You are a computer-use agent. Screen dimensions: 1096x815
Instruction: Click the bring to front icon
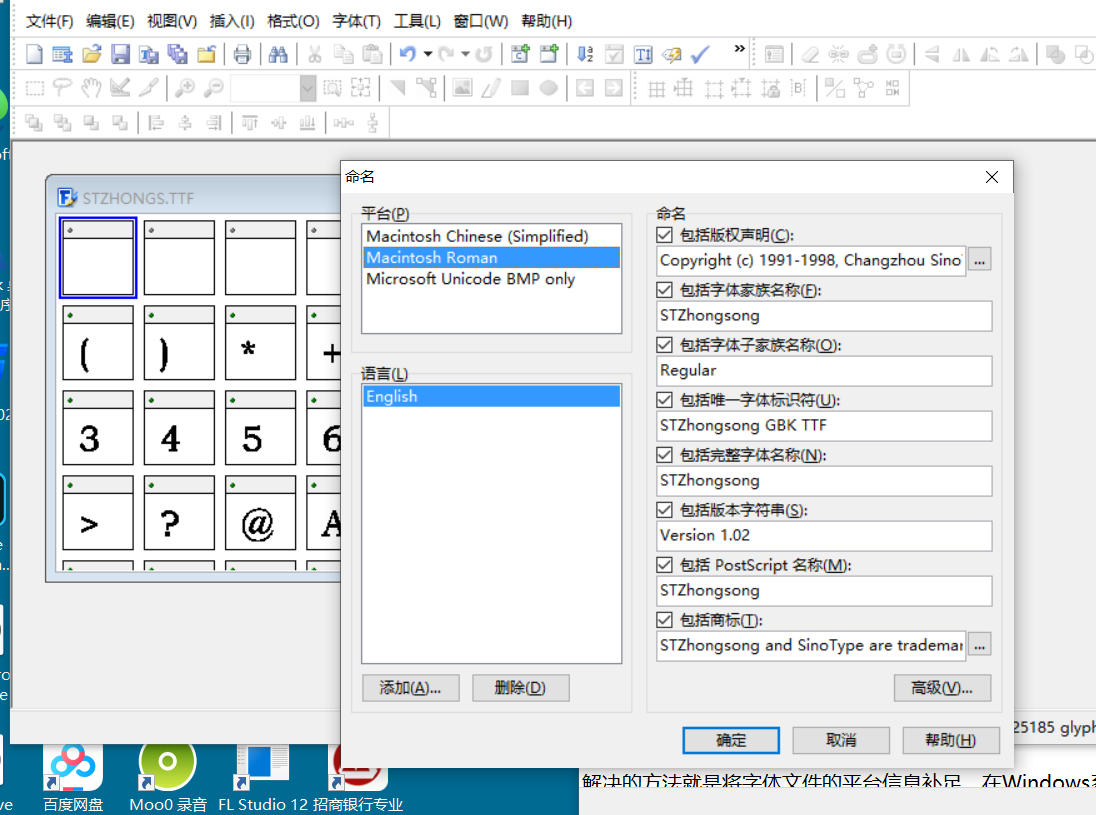34,123
